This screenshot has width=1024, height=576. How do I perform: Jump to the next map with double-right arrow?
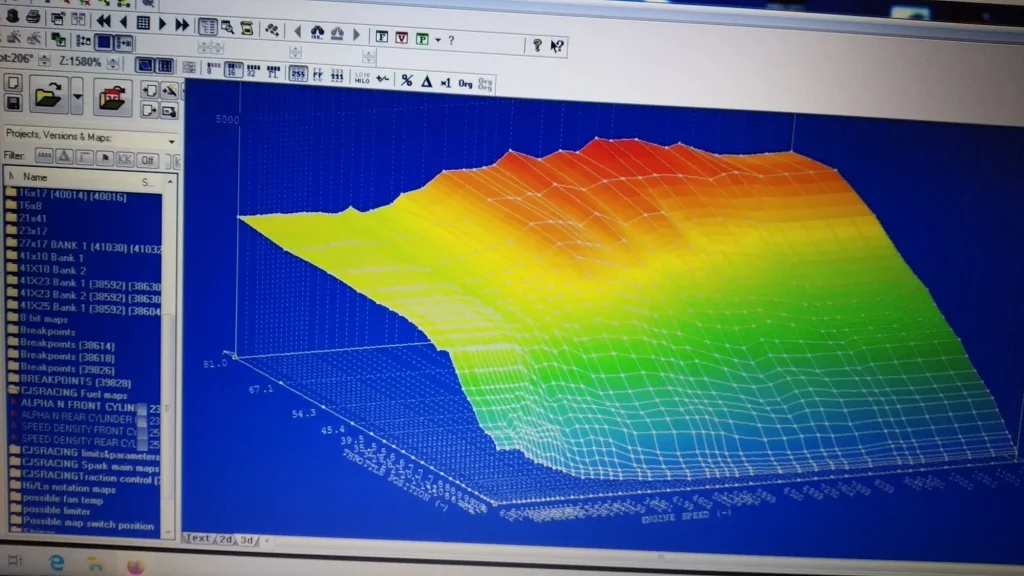pos(182,23)
